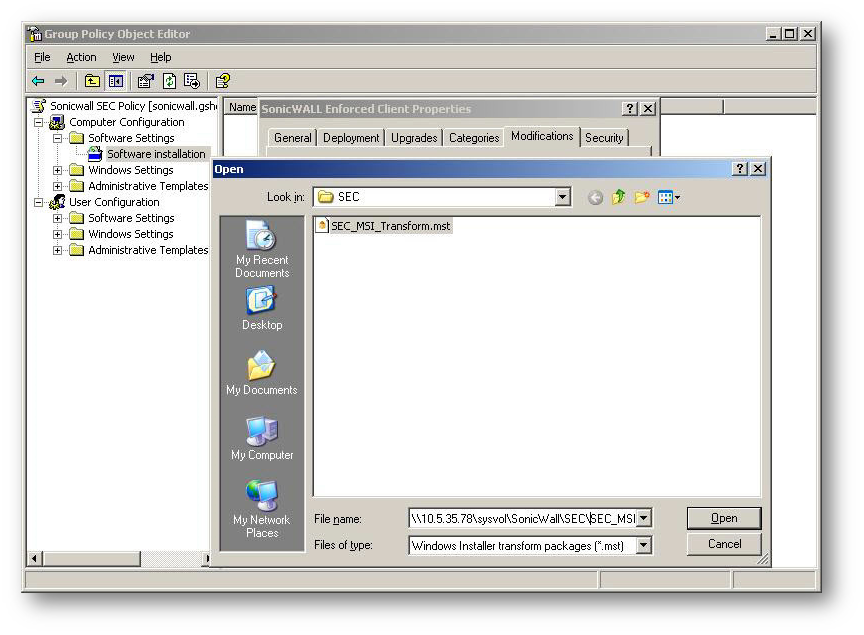Open the Files of type dropdown
The image size is (864, 635).
pos(643,546)
